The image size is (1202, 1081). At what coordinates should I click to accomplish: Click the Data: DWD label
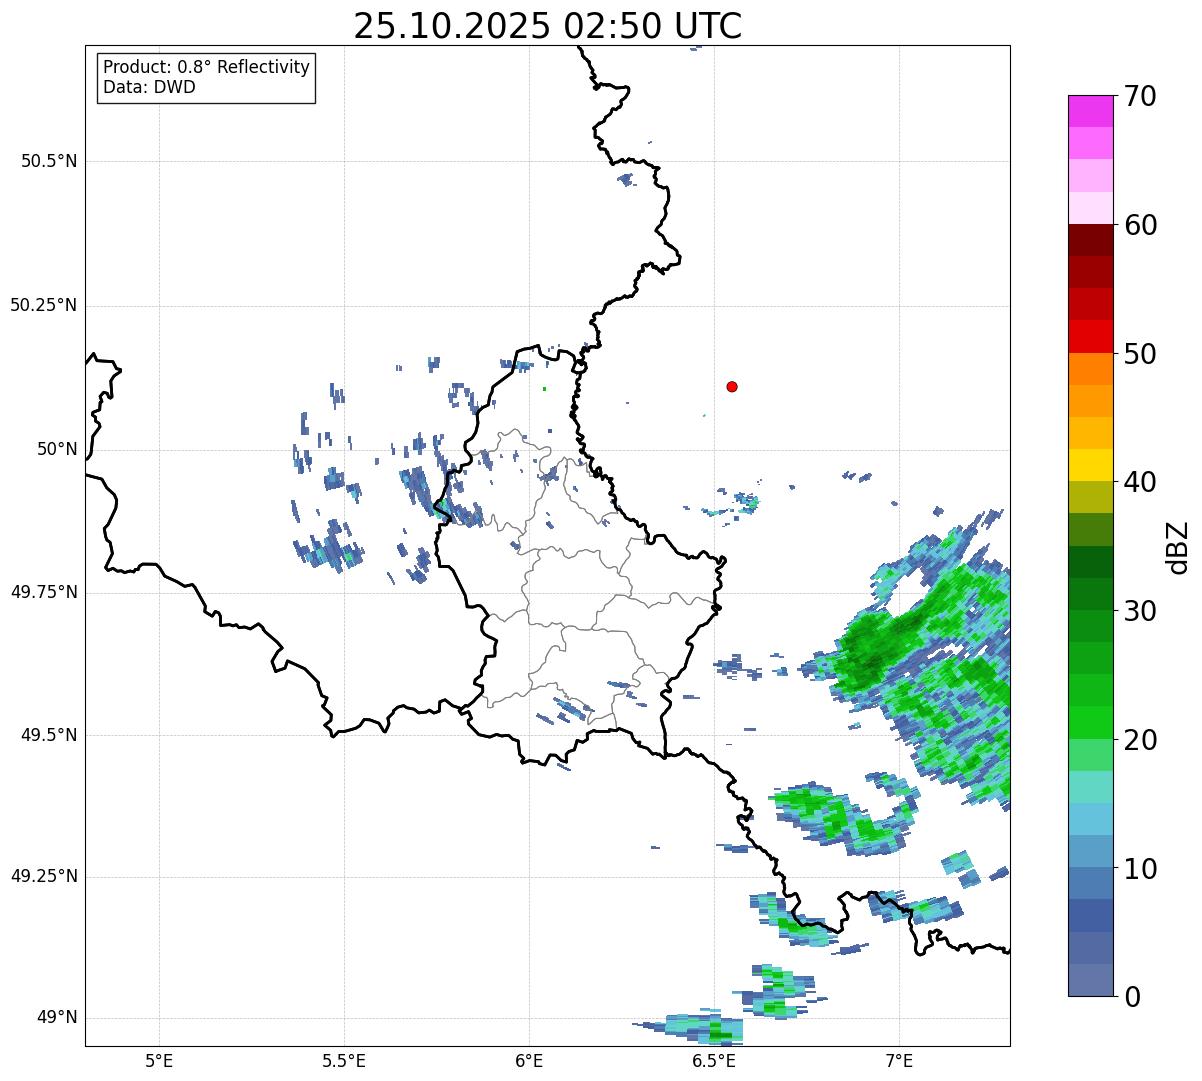tap(149, 87)
